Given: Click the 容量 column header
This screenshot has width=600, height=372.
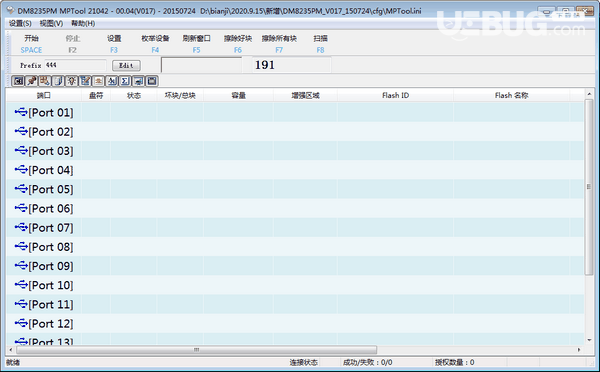Looking at the screenshot, I should 238,95.
